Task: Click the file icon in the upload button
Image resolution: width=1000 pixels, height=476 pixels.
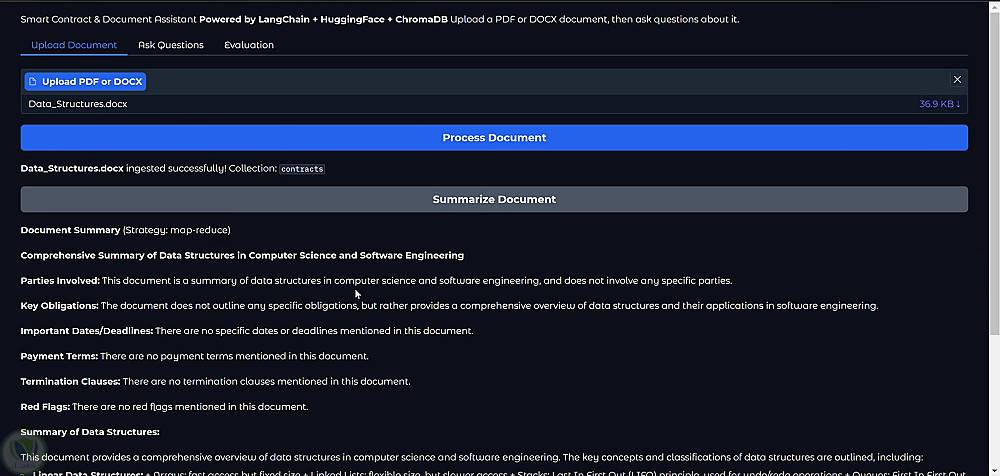Action: click(x=33, y=82)
